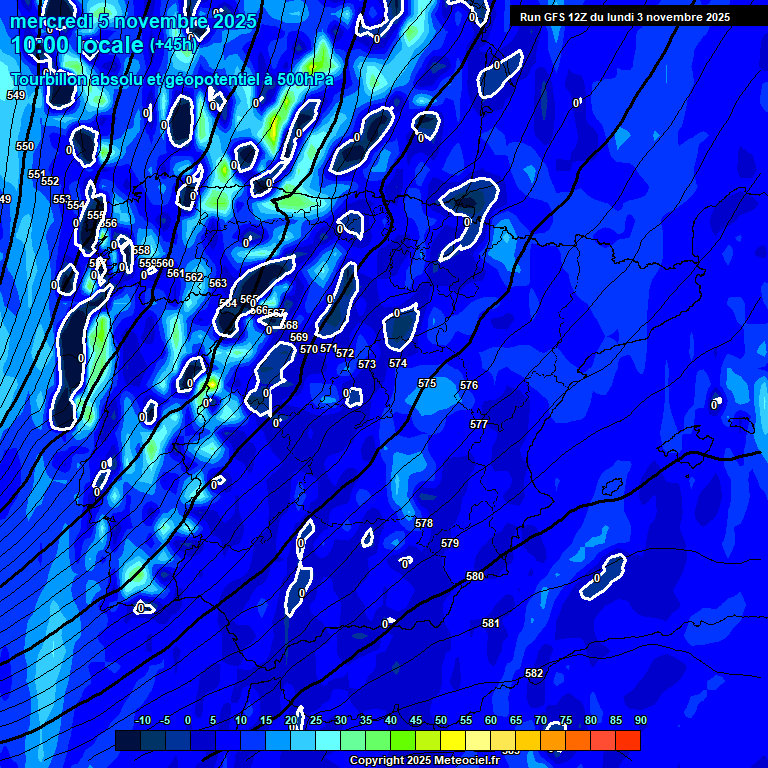Click the legend value label 90
Screen dimensions: 768x768
(640, 721)
